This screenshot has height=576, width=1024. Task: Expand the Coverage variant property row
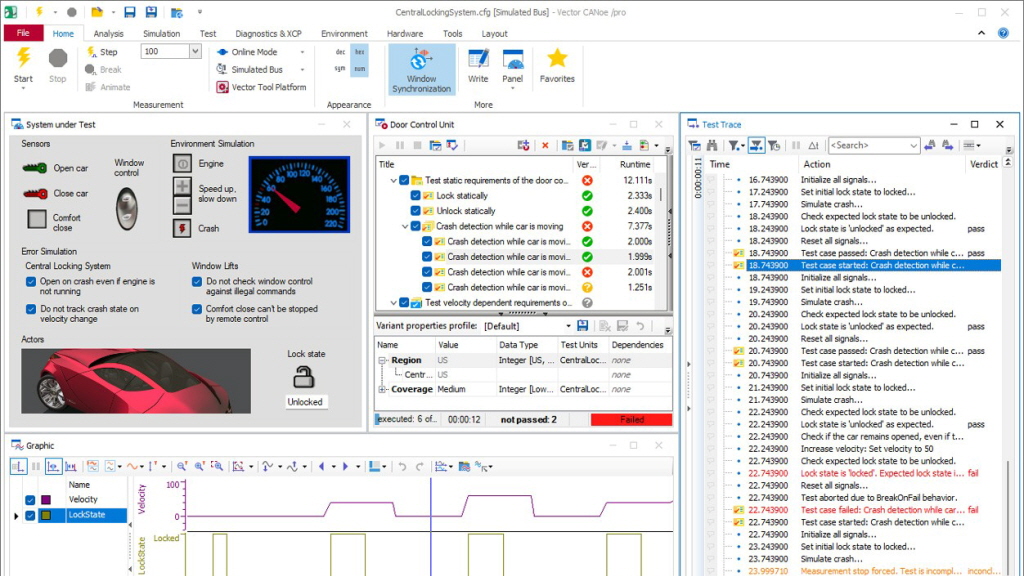(382, 389)
